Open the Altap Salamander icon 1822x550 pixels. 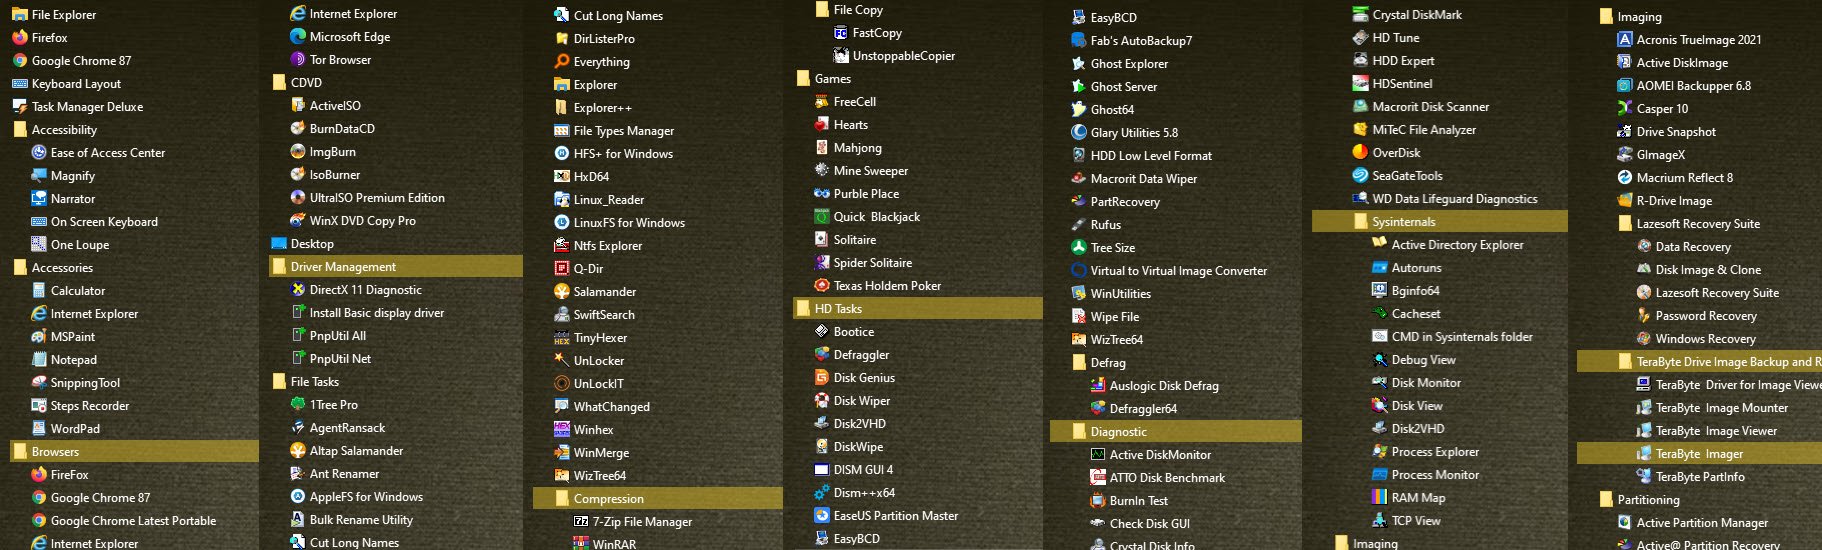(298, 451)
